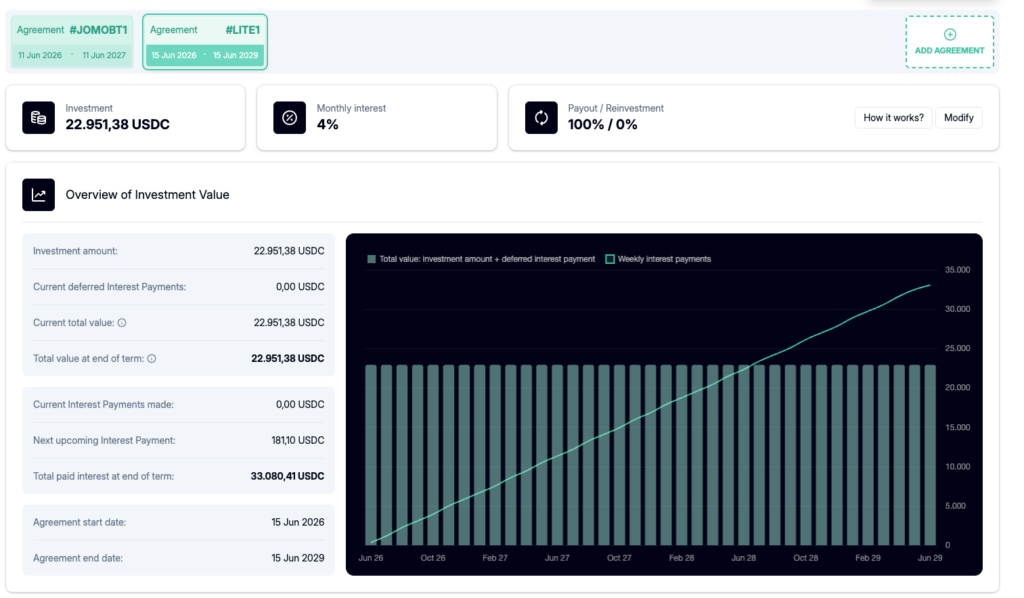Click the Total value legend color square
Screen dimensions: 1024x598
(x=372, y=259)
